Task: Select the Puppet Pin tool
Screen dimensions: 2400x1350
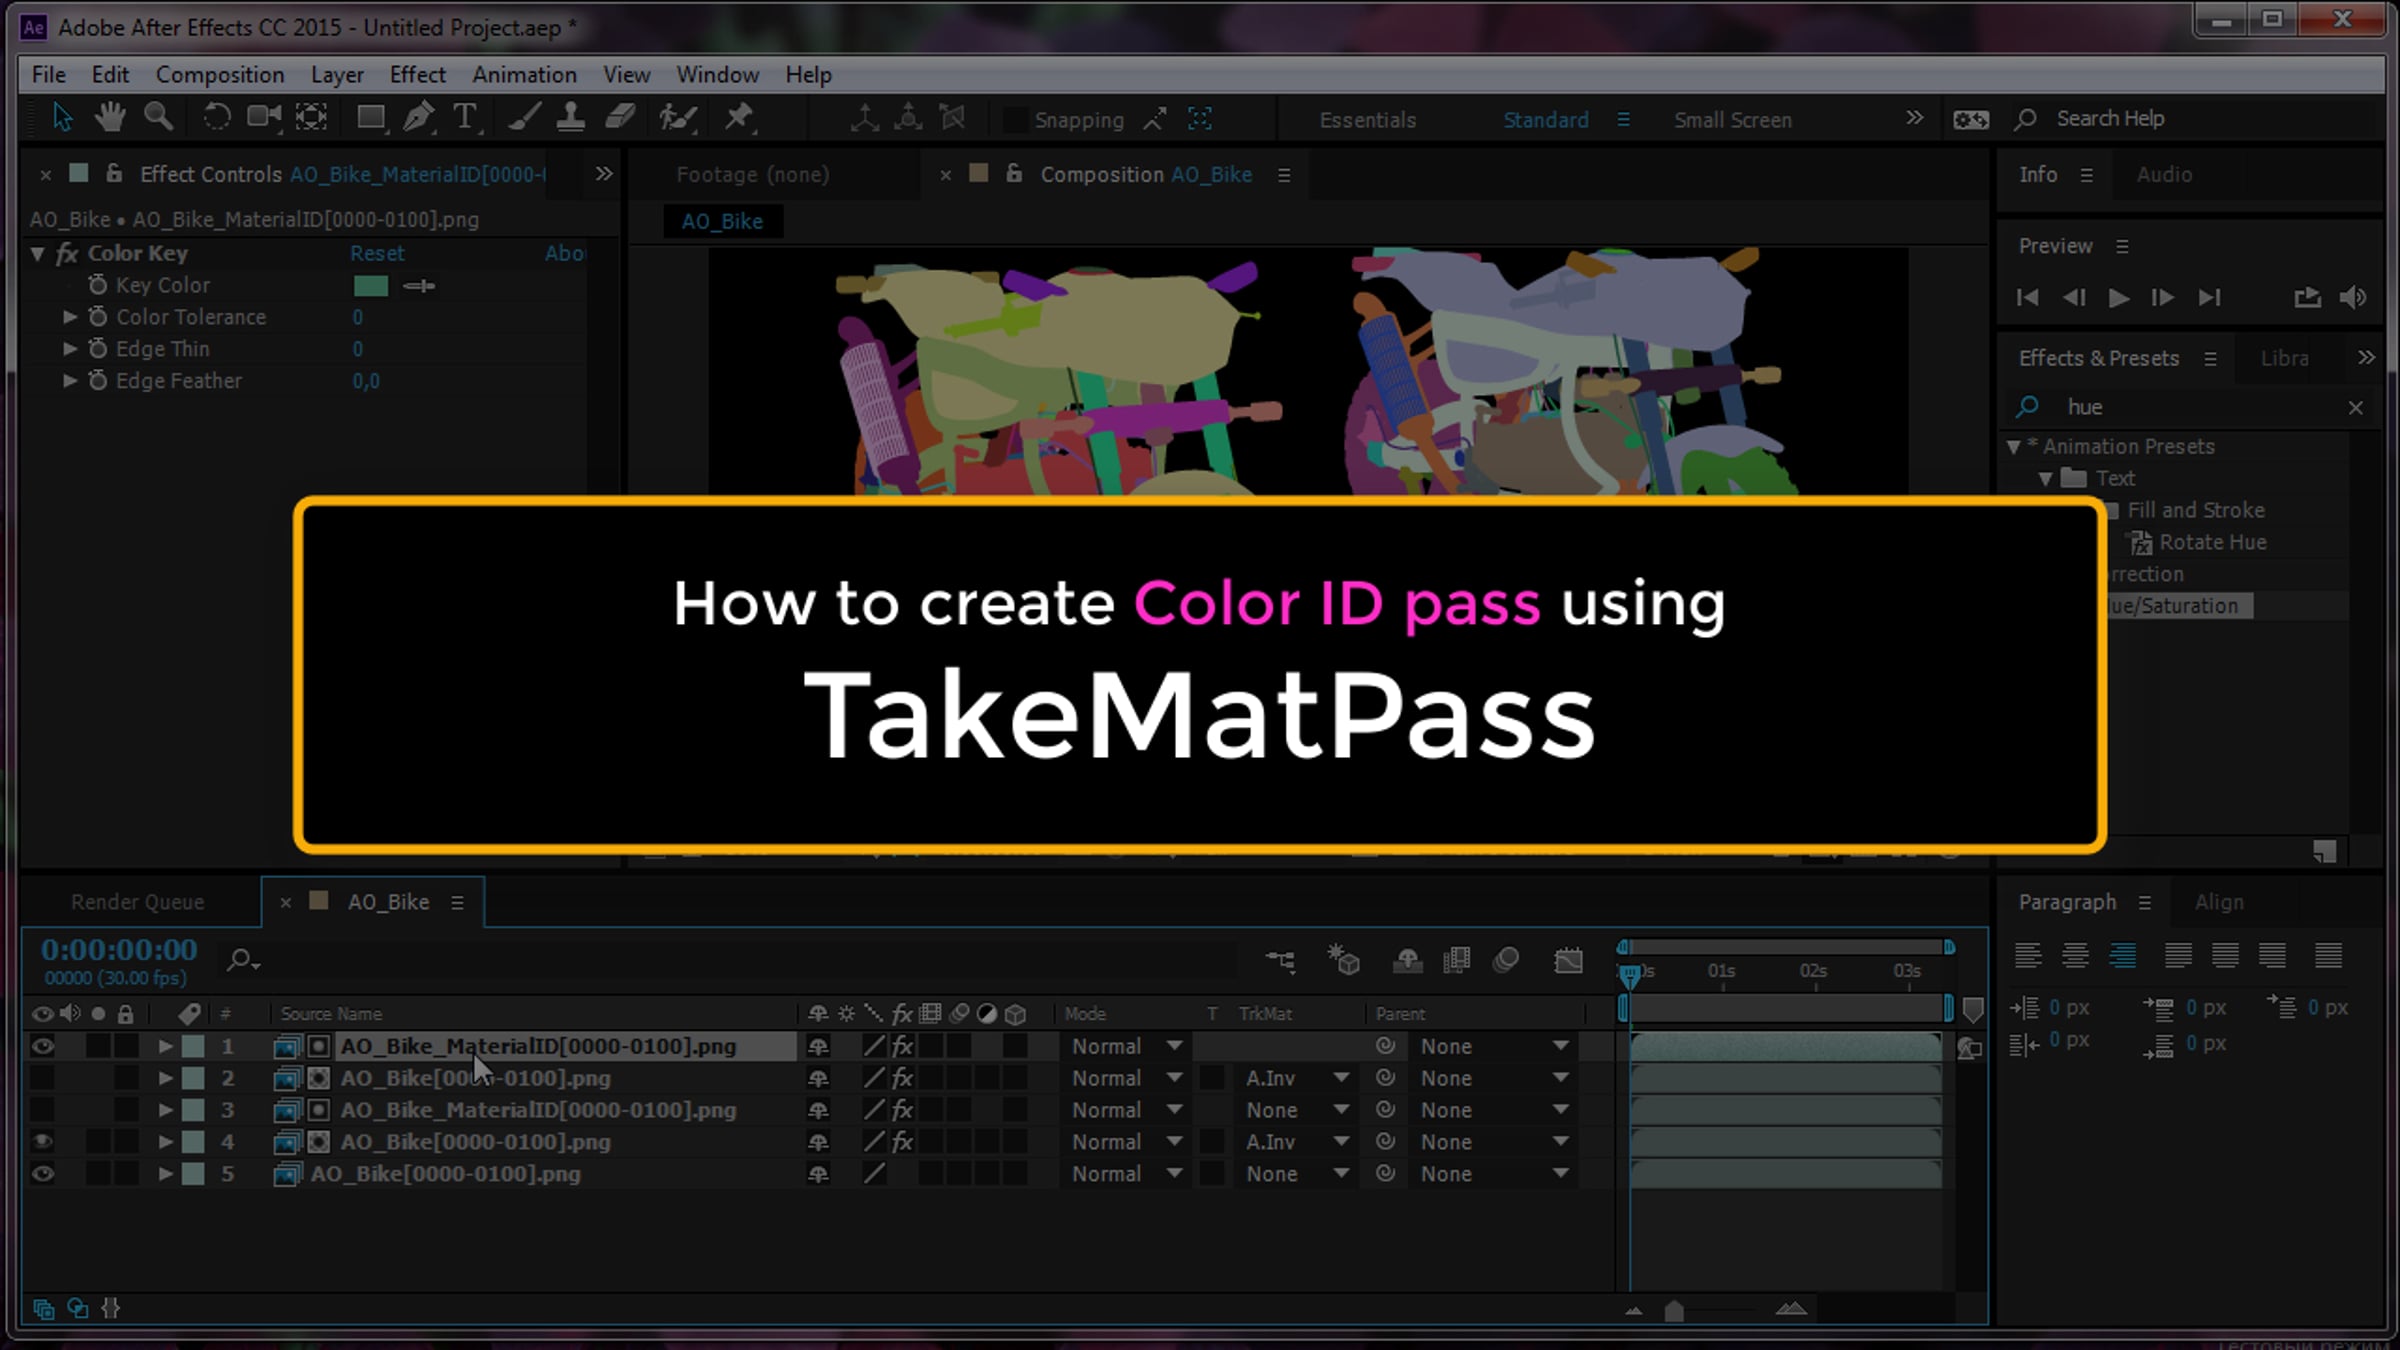Action: tap(739, 118)
